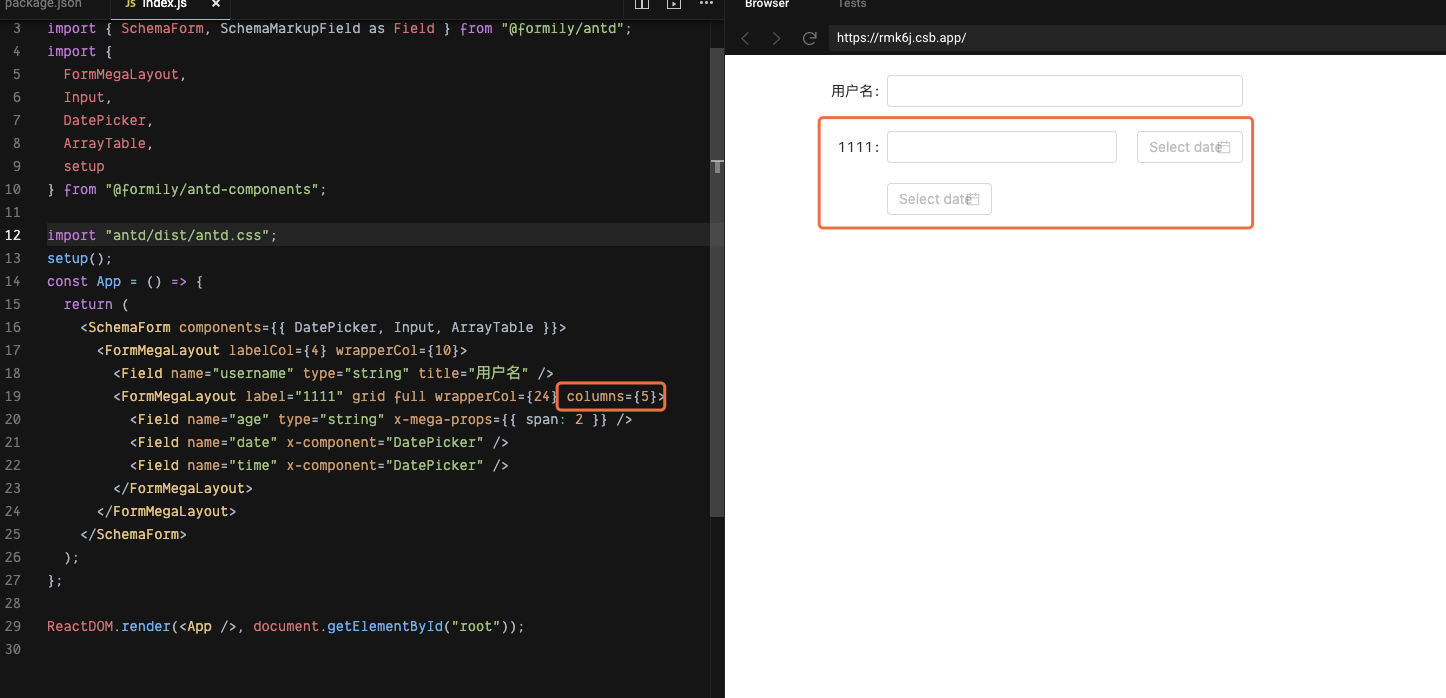Open the more actions ellipsis menu

[705, 5]
